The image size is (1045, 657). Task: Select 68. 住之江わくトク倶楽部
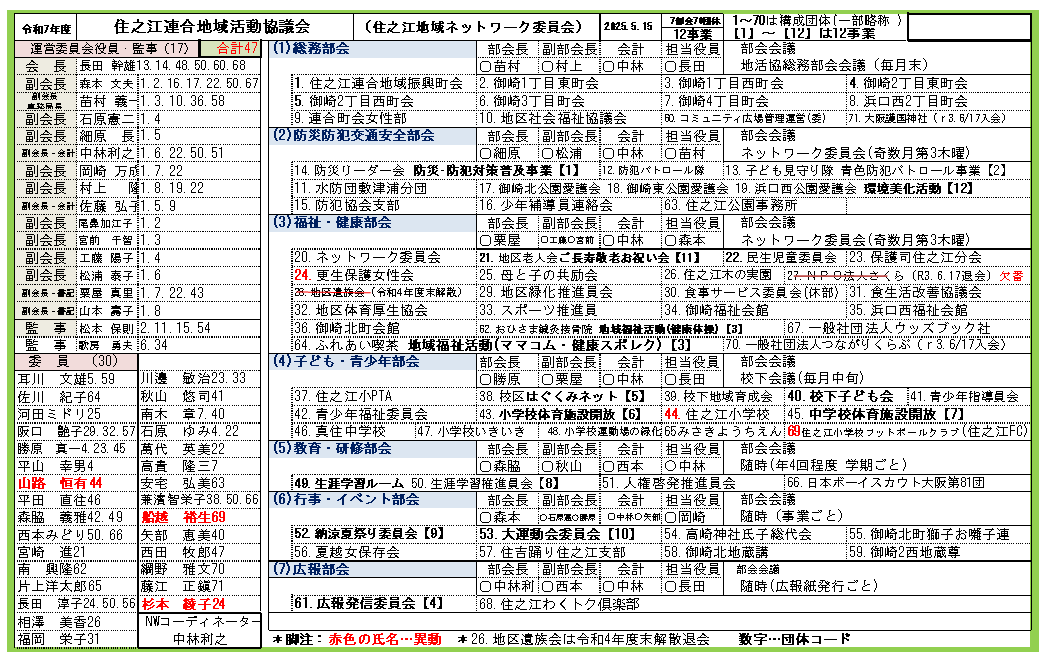coord(558,603)
